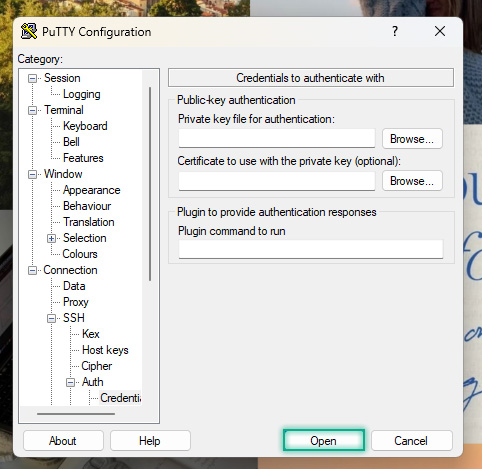Screen dimensions: 482x469
Task: Click the private key file text field
Action: coord(277,138)
